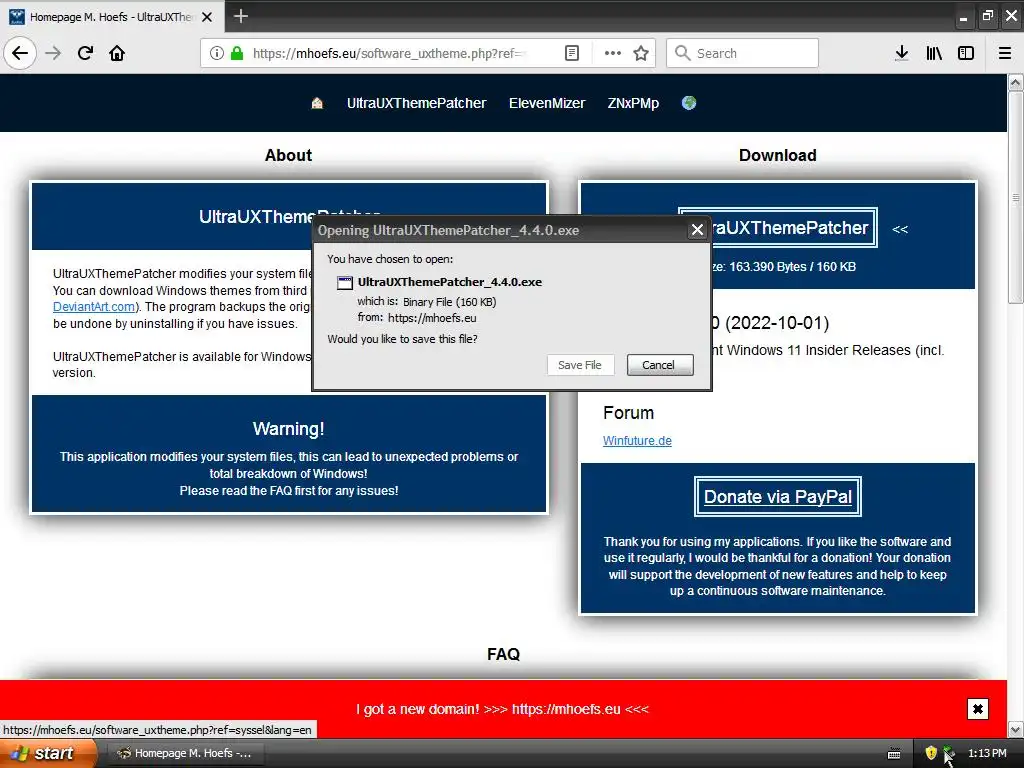The width and height of the screenshot is (1024, 768).
Task: Open a new tab with plus button
Action: coord(241,16)
